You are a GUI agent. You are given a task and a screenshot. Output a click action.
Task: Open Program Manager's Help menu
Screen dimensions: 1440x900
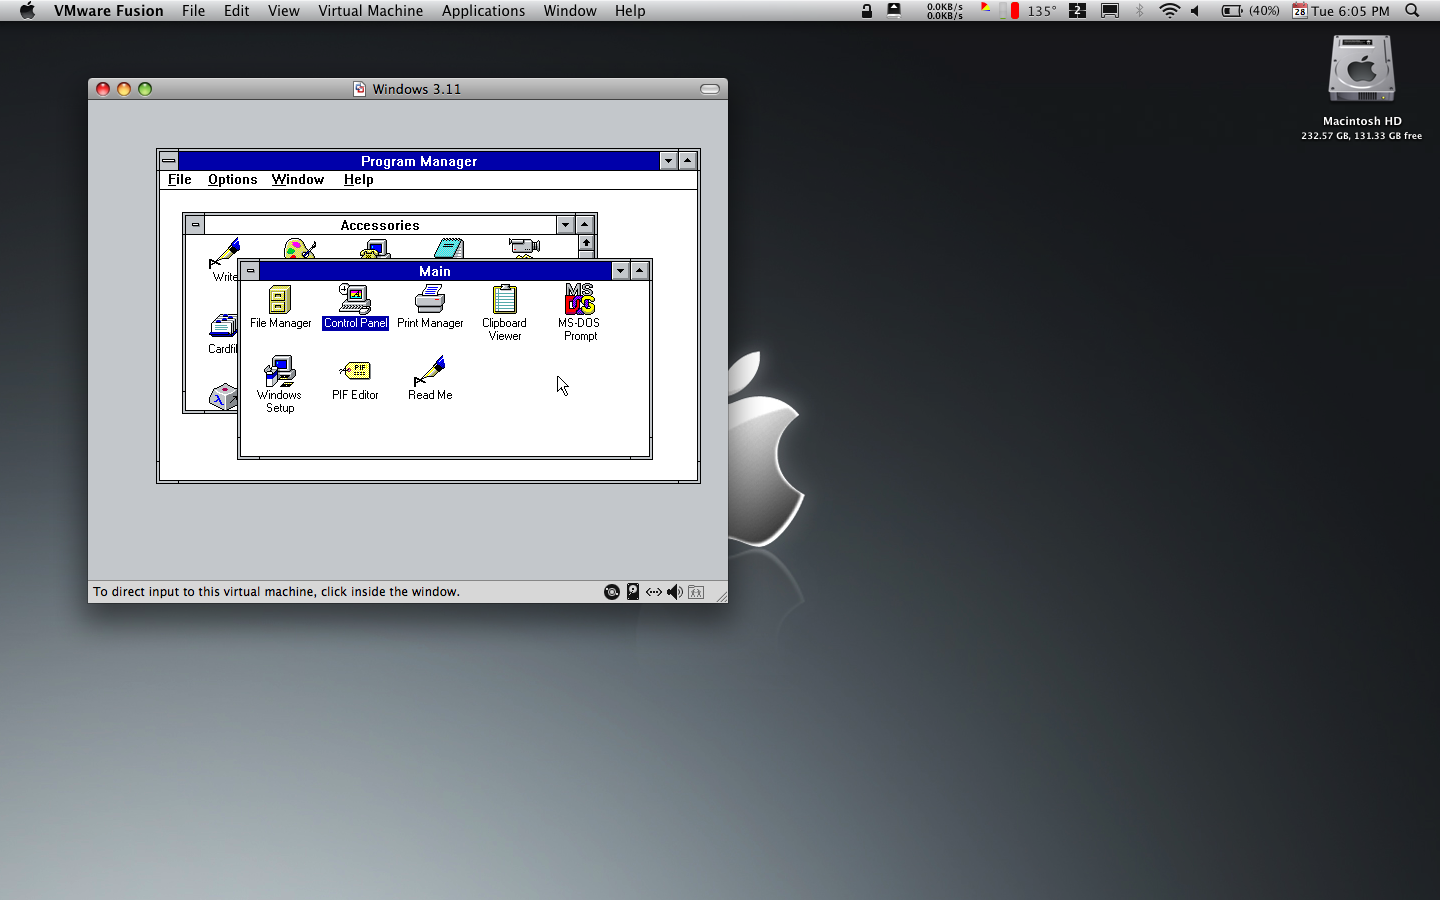click(358, 180)
